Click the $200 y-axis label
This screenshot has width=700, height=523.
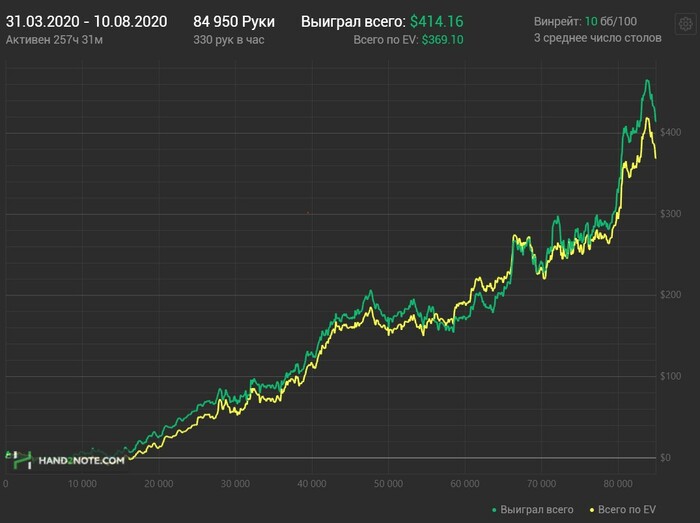671,295
